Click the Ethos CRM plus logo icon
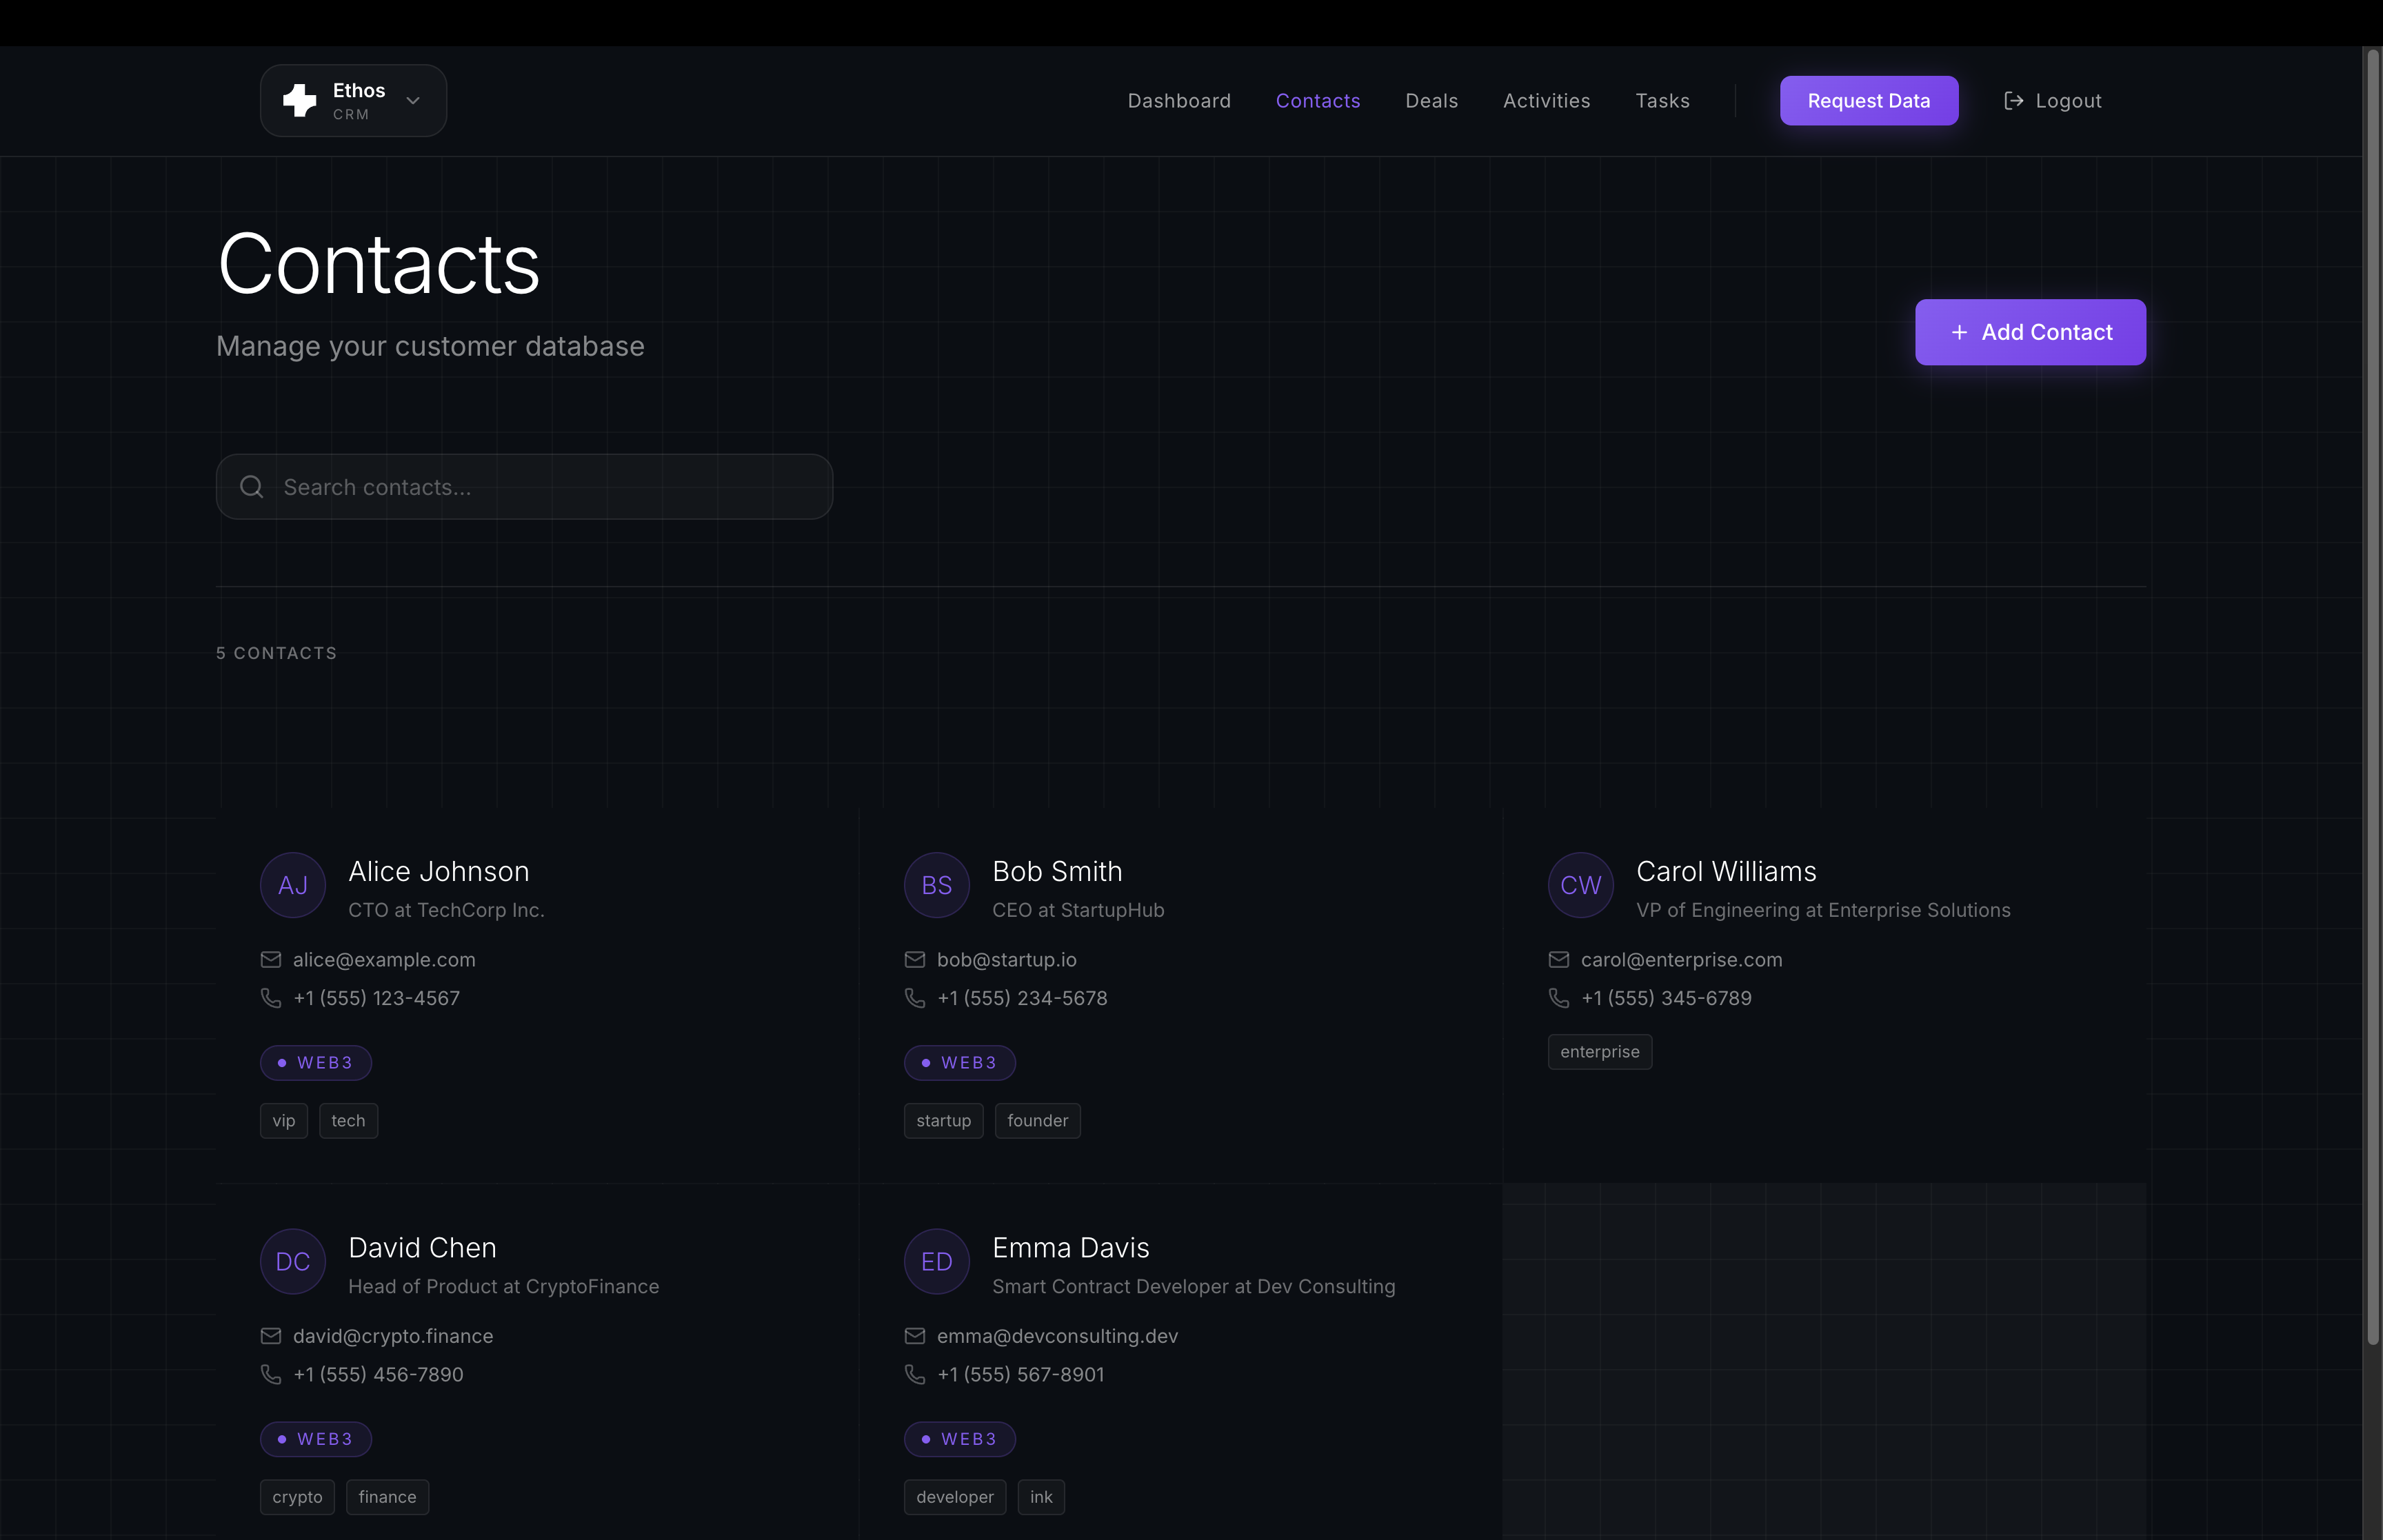This screenshot has width=2383, height=1540. tap(299, 100)
